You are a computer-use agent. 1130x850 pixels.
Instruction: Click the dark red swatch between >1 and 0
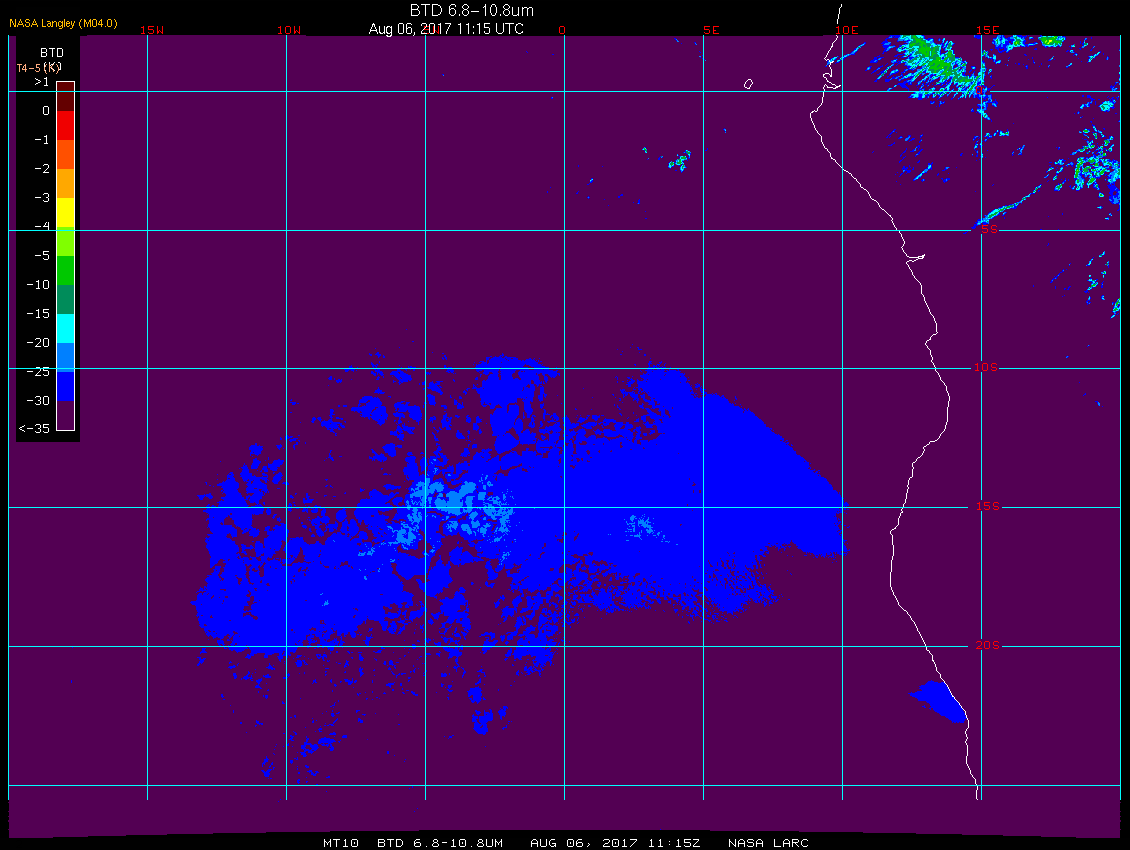[66, 97]
